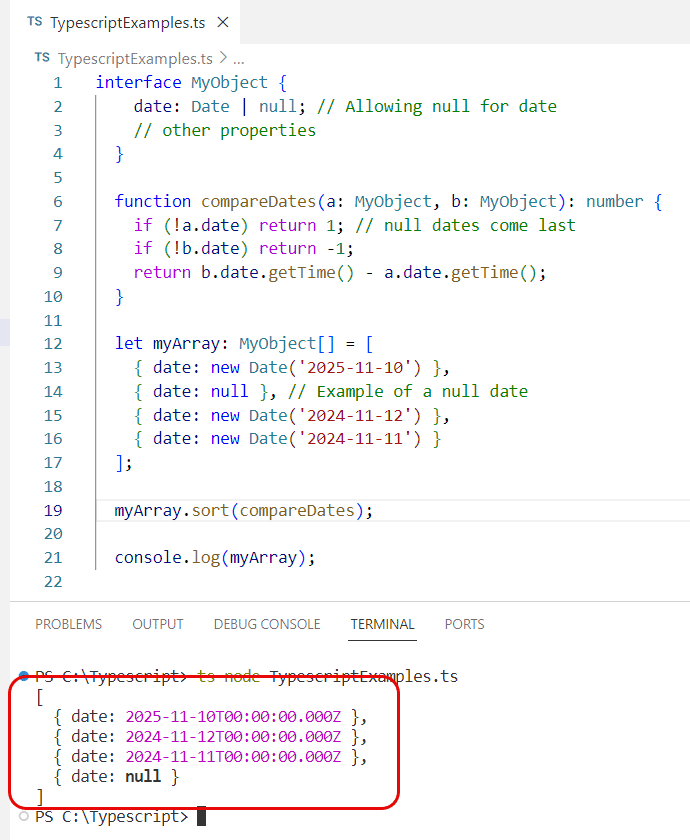Click the empty circle marker beside the last prompt
The height and width of the screenshot is (840, 690).
[x=24, y=816]
